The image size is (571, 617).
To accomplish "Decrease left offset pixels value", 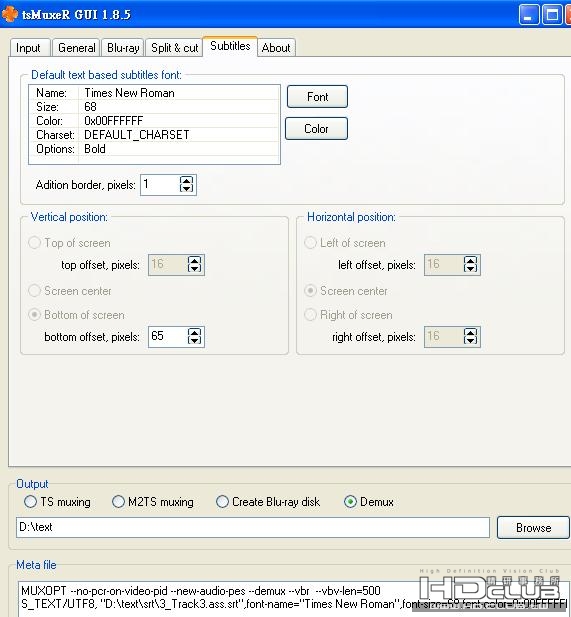I will 470,268.
